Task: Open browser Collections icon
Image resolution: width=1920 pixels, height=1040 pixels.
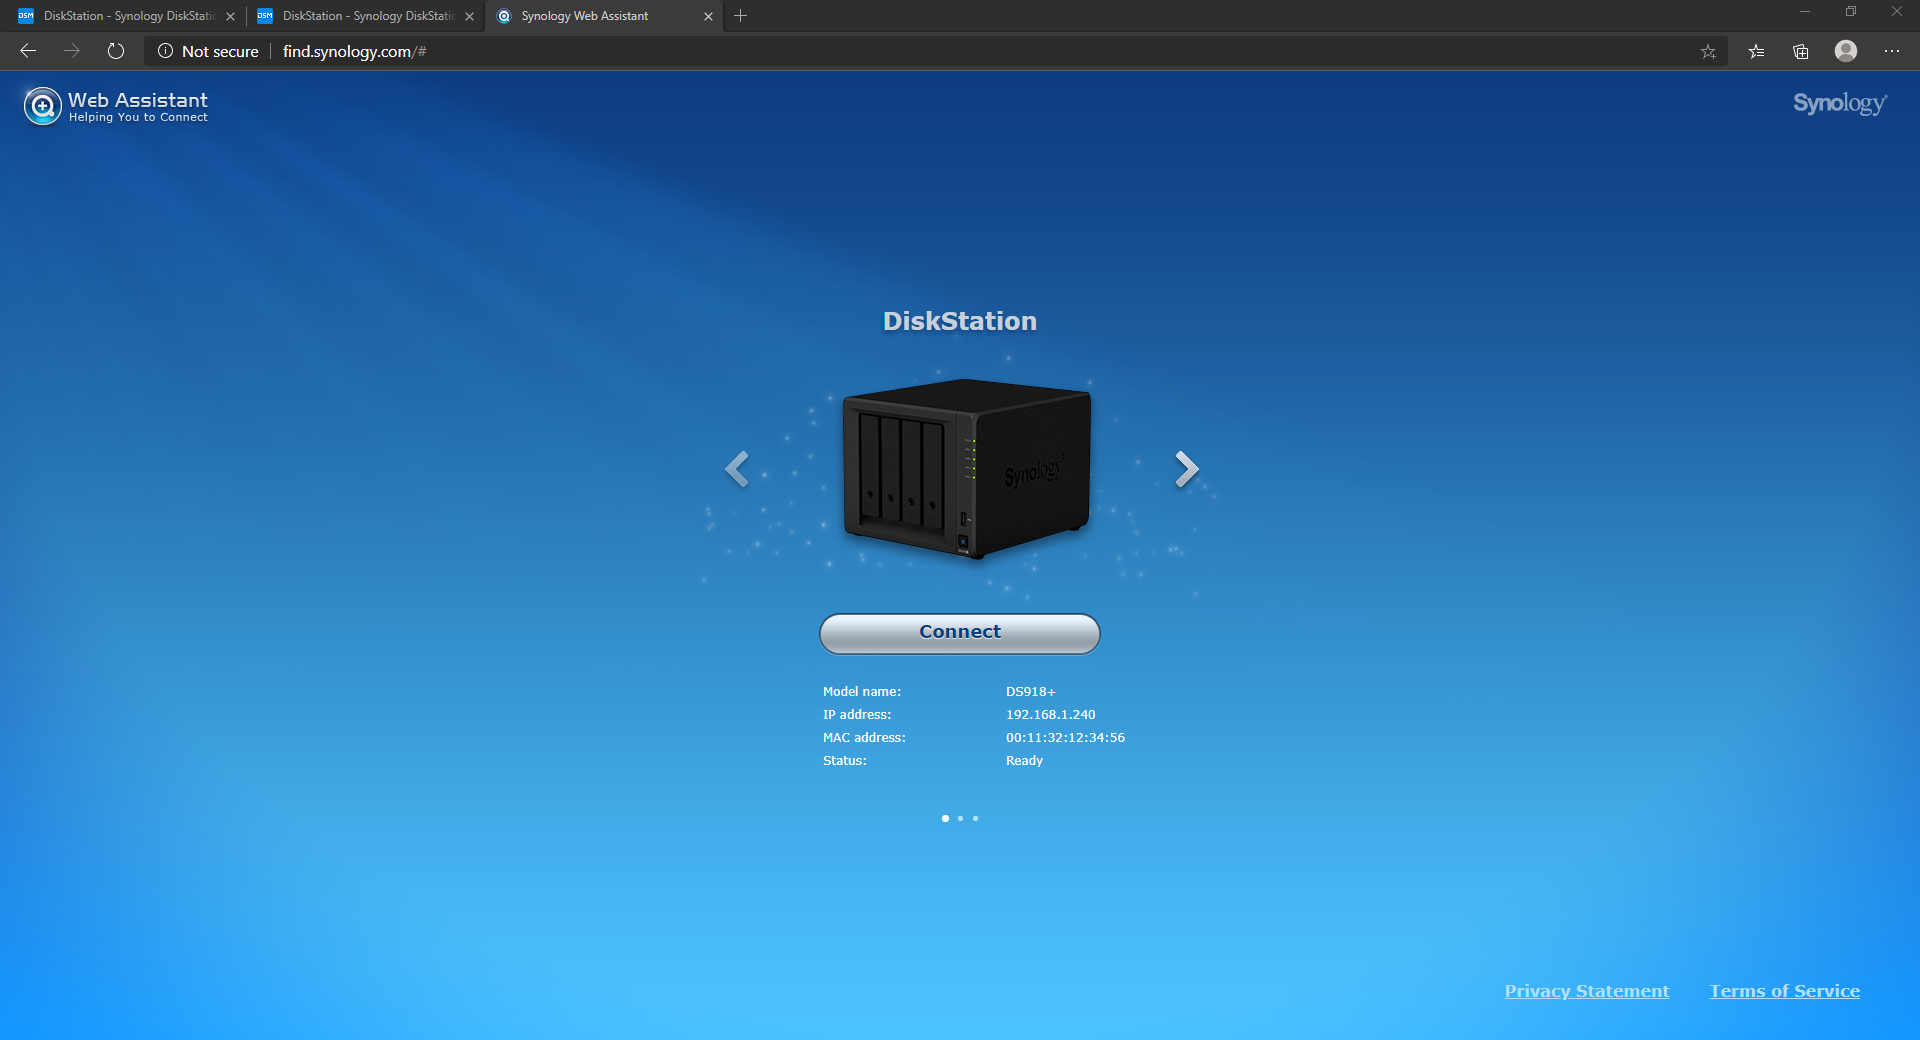Action: tap(1801, 51)
